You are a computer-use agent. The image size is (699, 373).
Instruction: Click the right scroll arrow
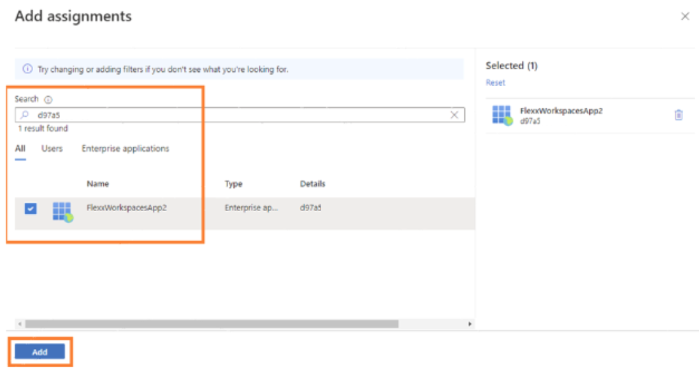click(x=469, y=324)
